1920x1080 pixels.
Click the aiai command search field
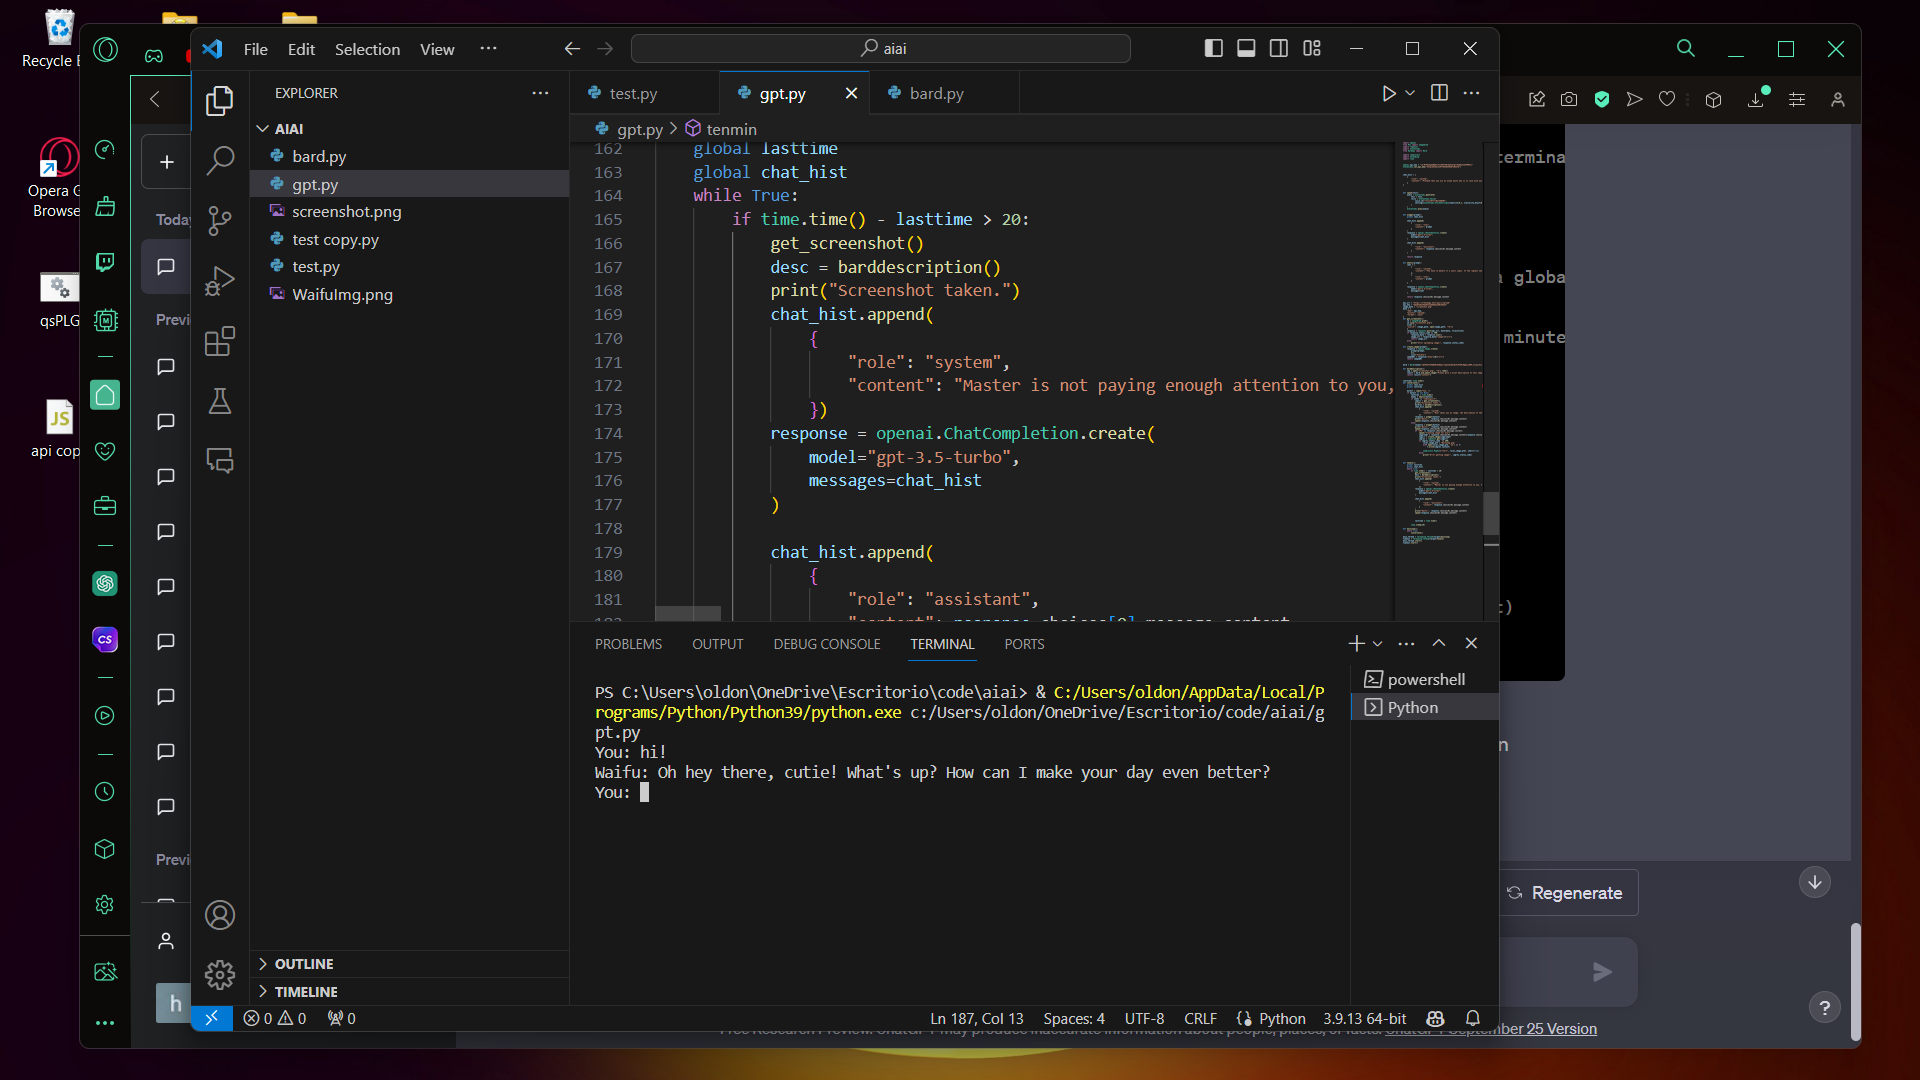[x=881, y=48]
